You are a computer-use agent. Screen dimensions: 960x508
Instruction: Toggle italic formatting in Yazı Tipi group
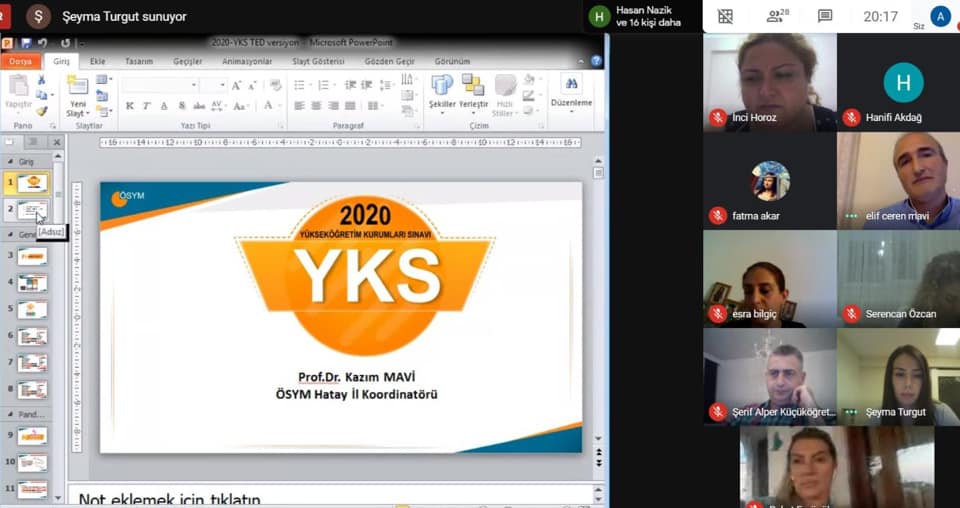(146, 106)
